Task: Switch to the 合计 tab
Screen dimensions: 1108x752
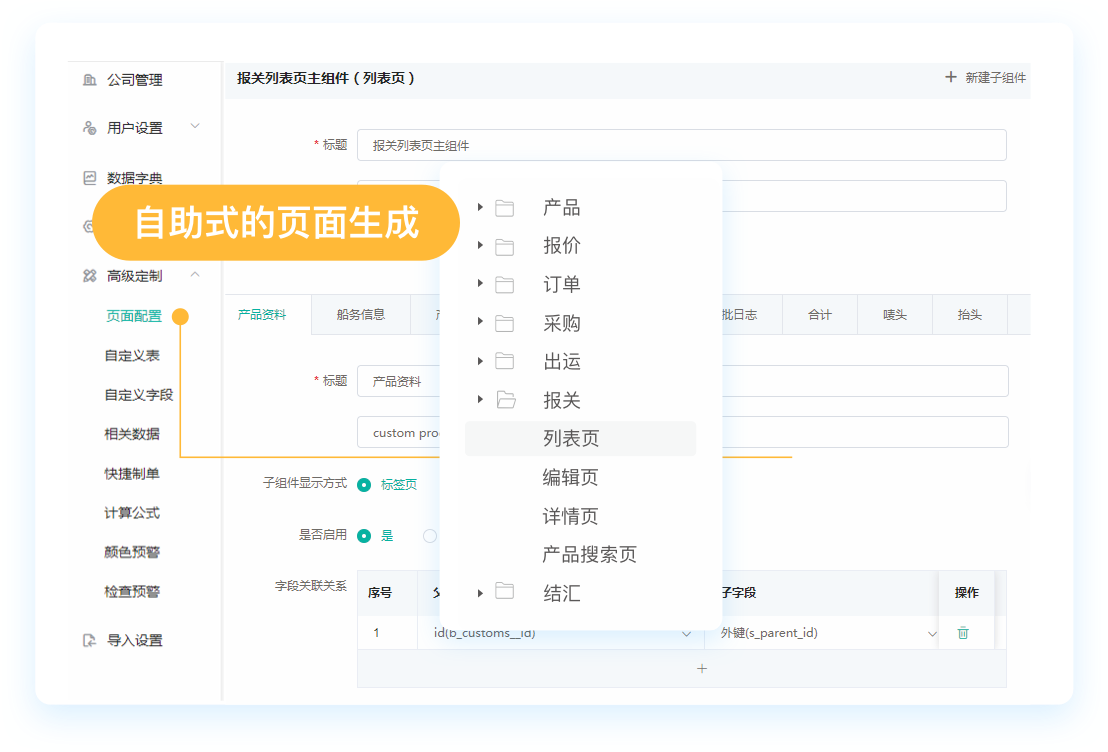Action: 820,315
